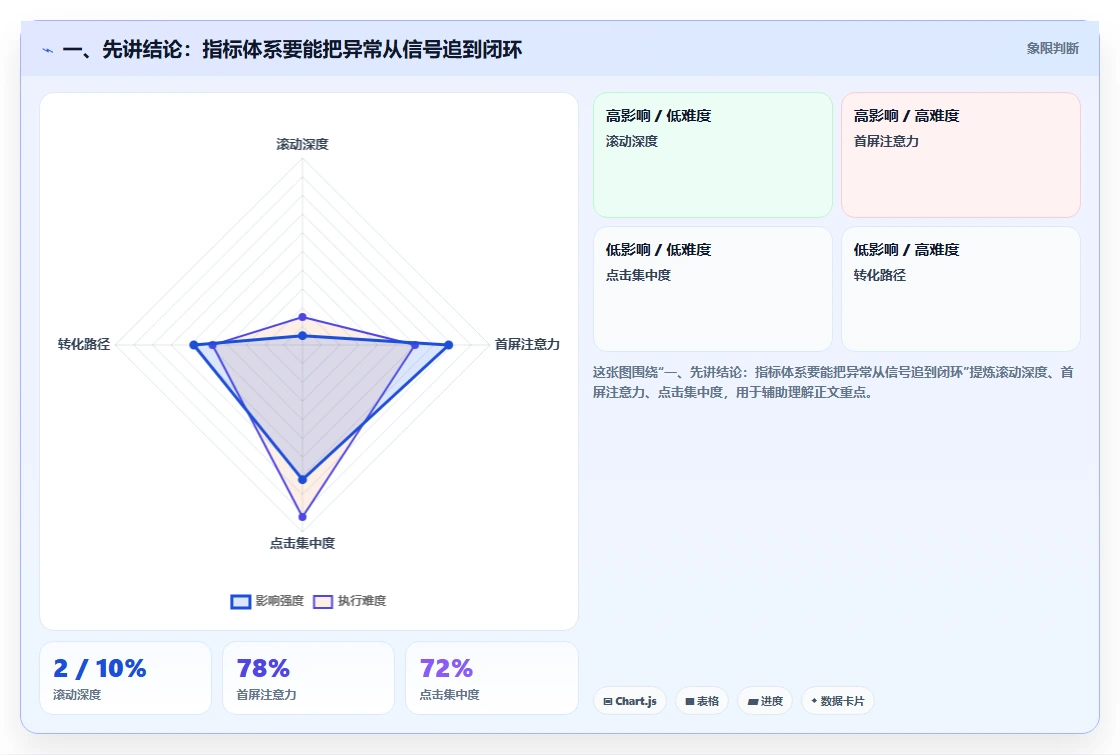
Task: Click 转化路径 text in the quadrant card
Action: [880, 275]
